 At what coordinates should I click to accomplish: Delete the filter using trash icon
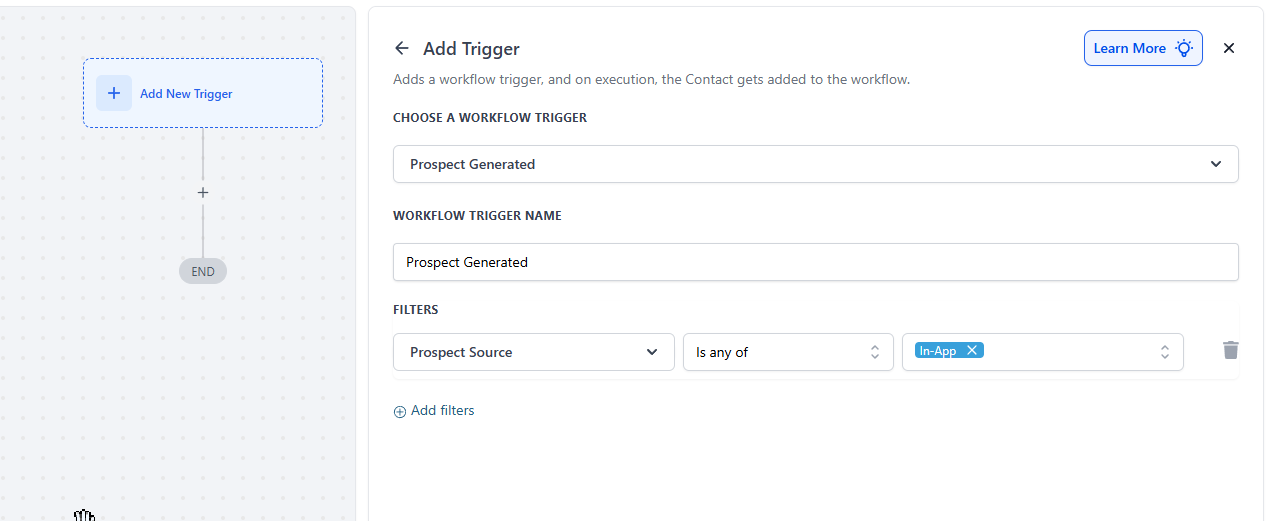click(x=1230, y=350)
